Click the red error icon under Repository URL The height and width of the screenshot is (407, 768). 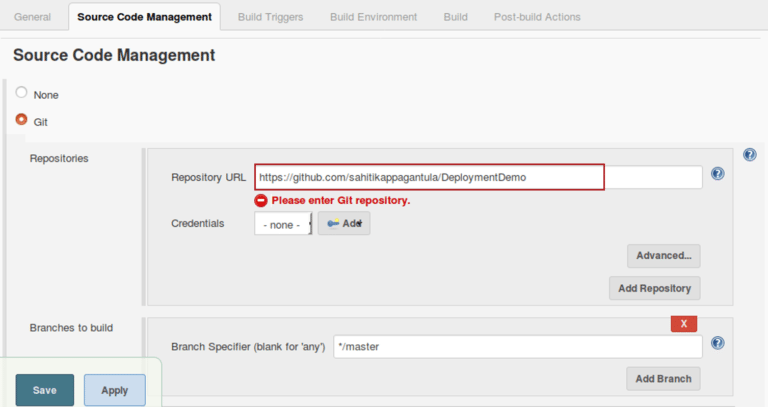(x=261, y=200)
